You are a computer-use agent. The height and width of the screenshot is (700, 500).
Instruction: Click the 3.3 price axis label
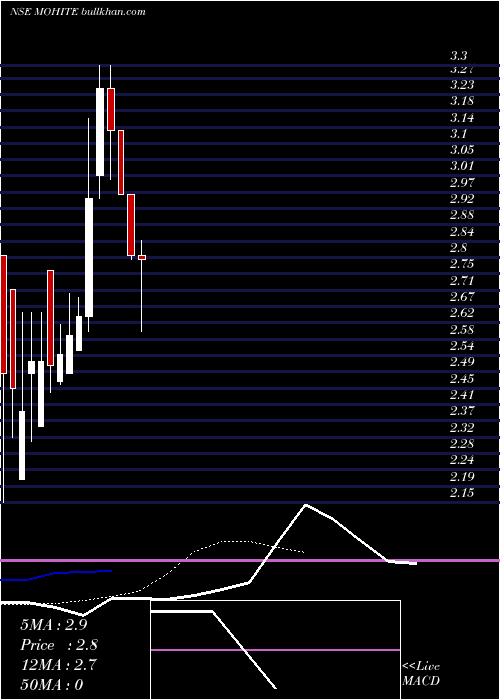coord(458,56)
